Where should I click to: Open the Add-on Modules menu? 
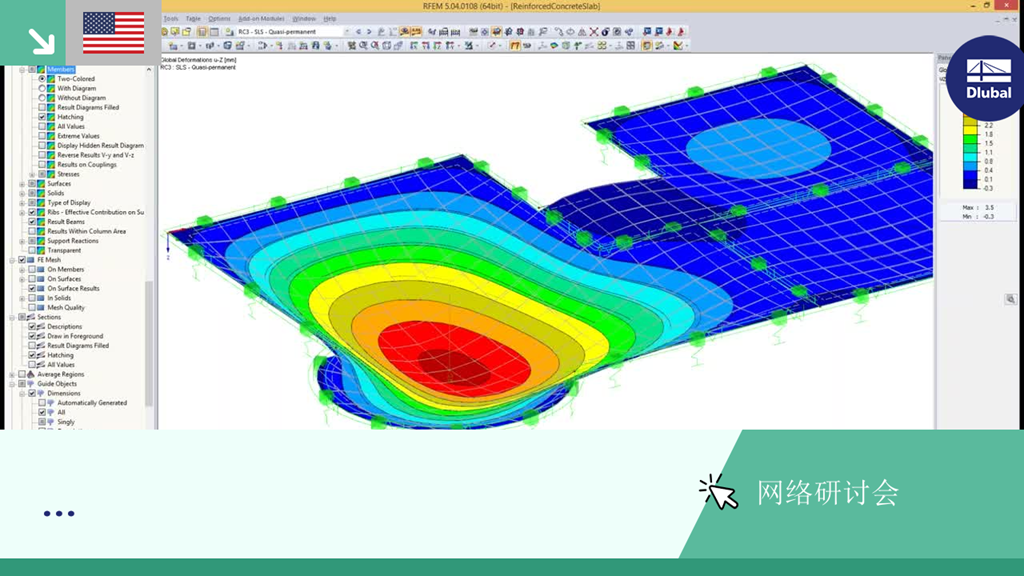261,19
